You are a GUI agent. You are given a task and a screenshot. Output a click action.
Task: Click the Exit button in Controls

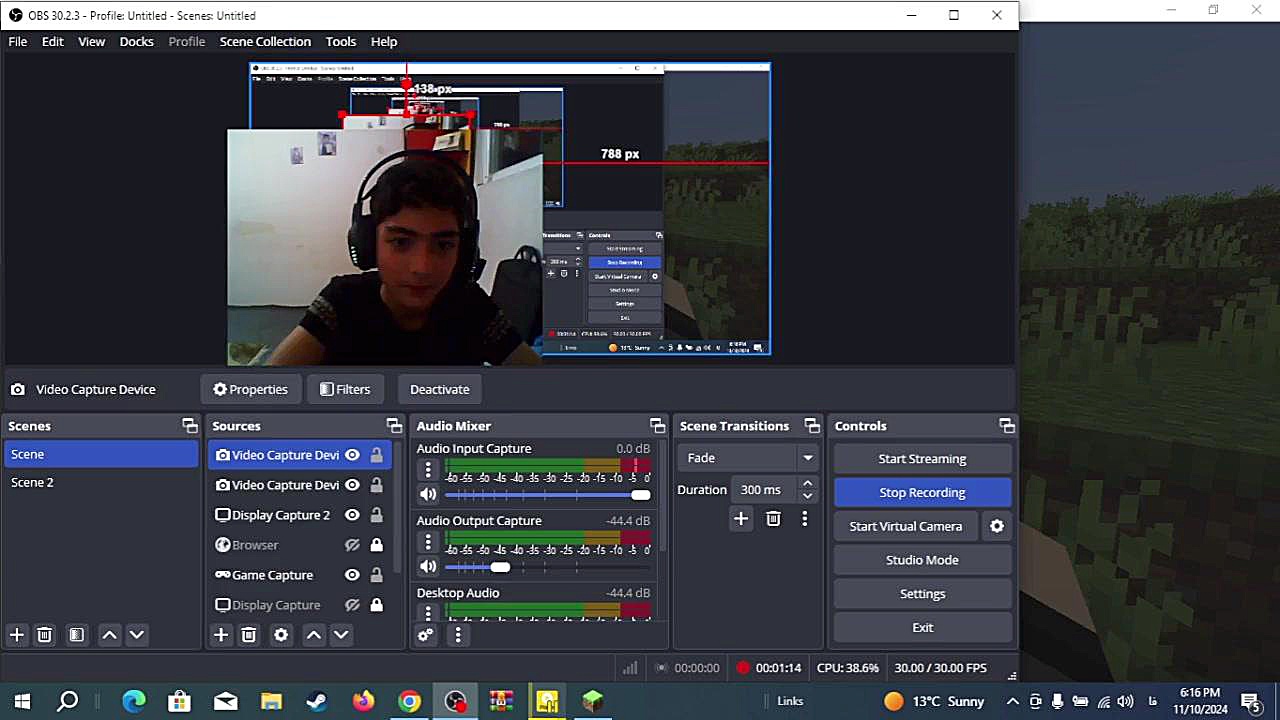(922, 628)
